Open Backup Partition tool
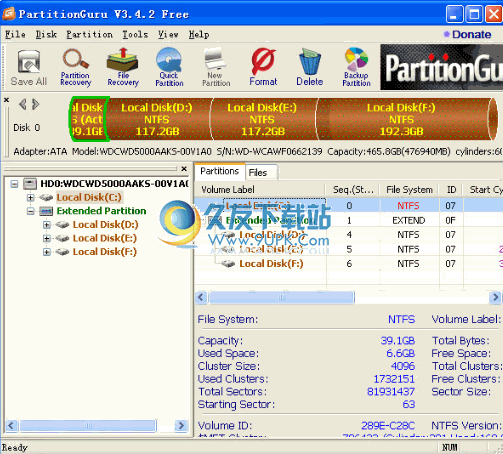The width and height of the screenshot is (503, 454). point(356,68)
